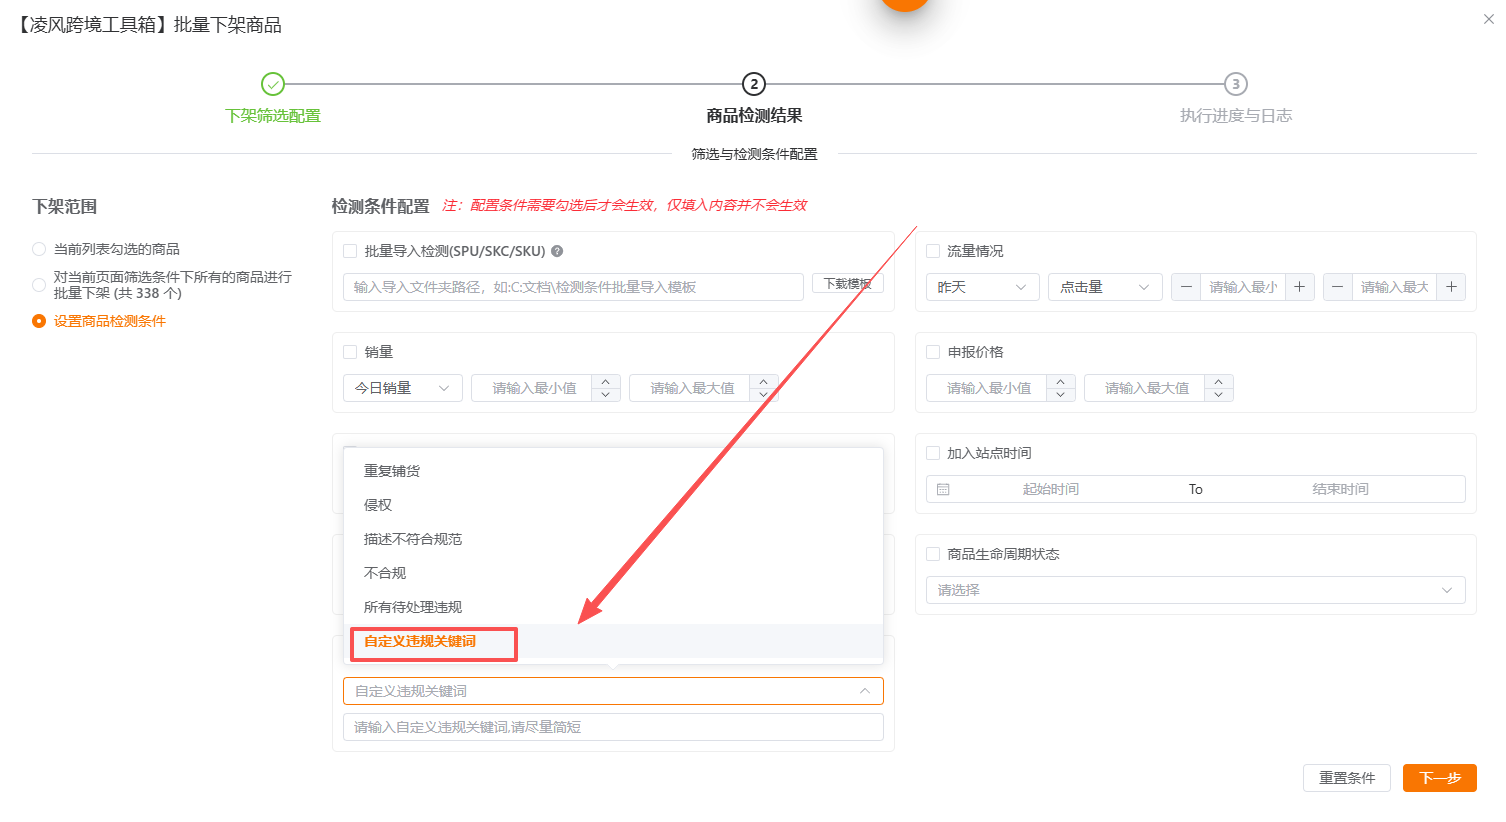Increase the 申报价格 minimum value with up arrow
Viewport: 1506px width, 822px height.
(1061, 381)
